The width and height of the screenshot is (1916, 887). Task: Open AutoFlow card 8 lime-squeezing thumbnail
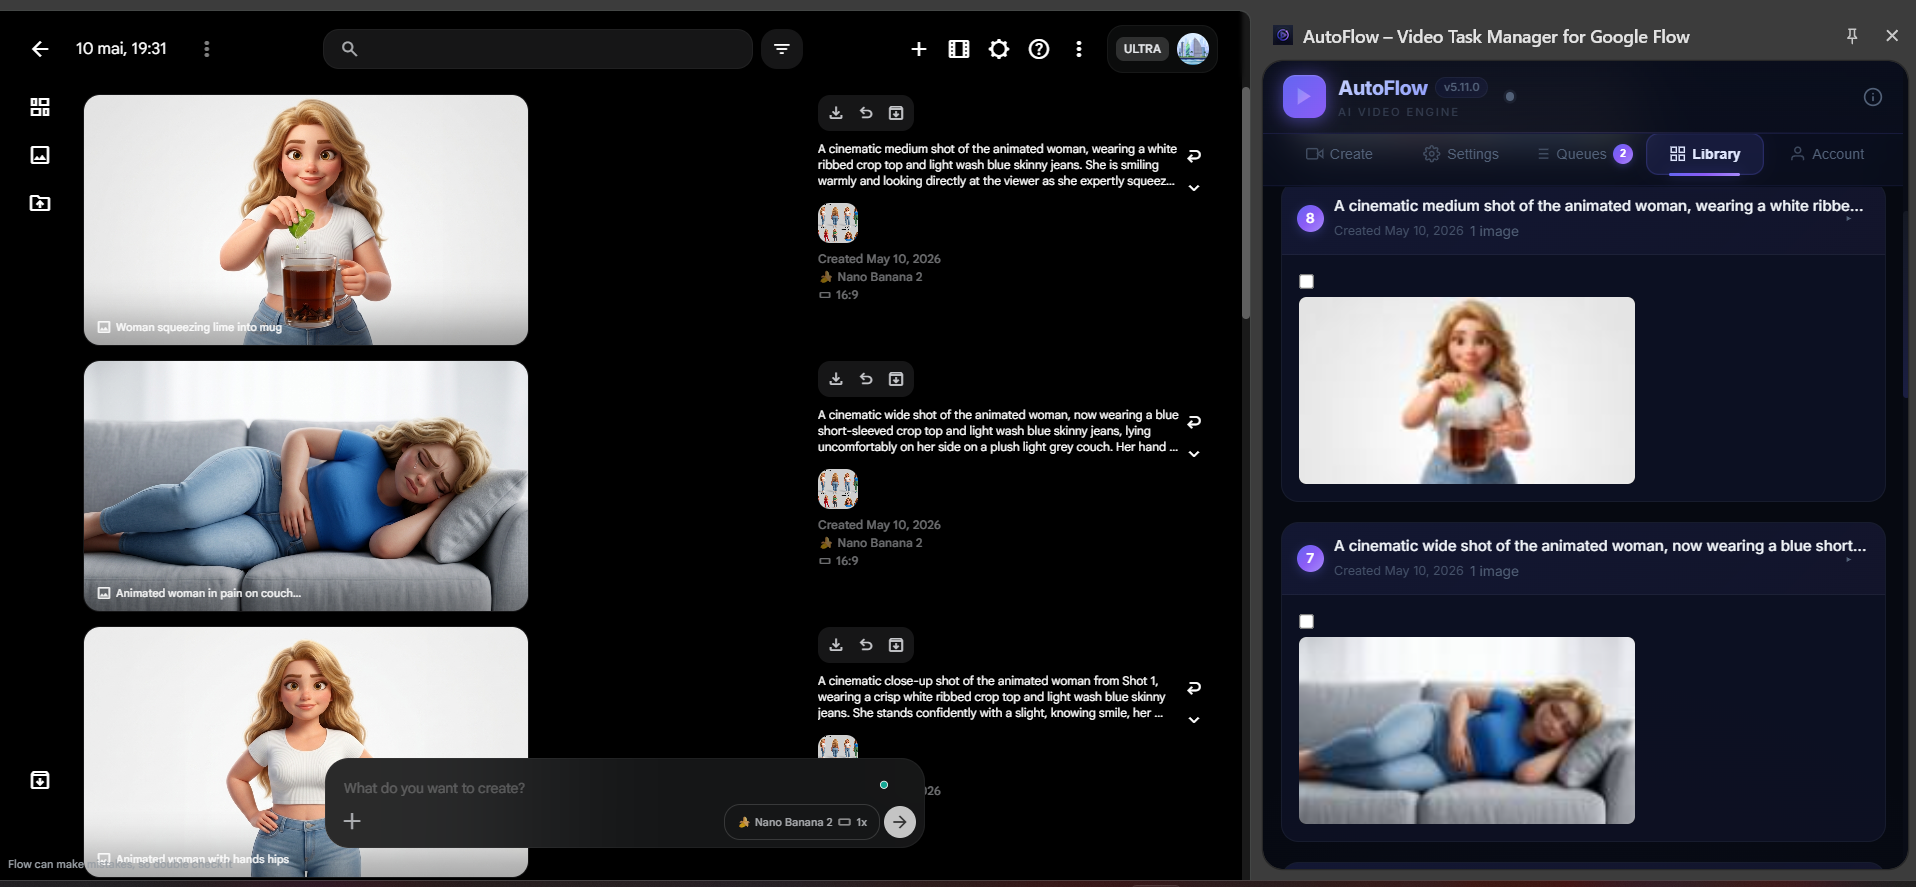pos(1467,390)
